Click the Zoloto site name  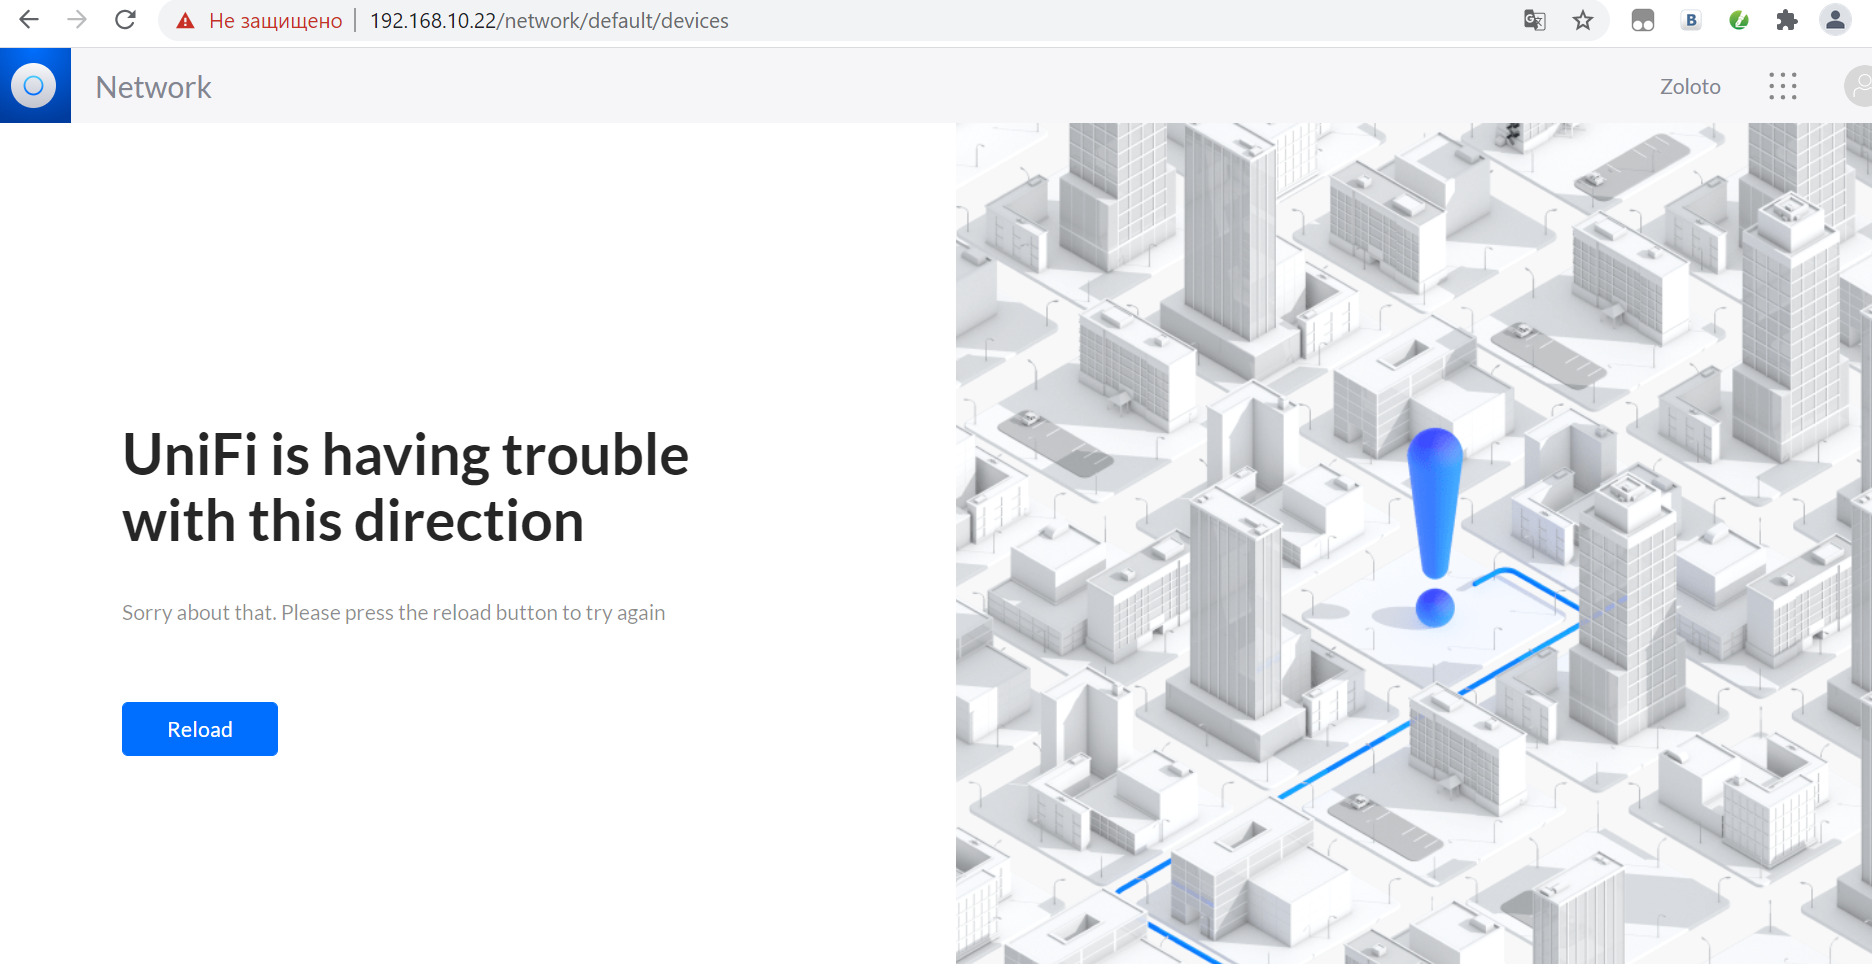point(1690,87)
